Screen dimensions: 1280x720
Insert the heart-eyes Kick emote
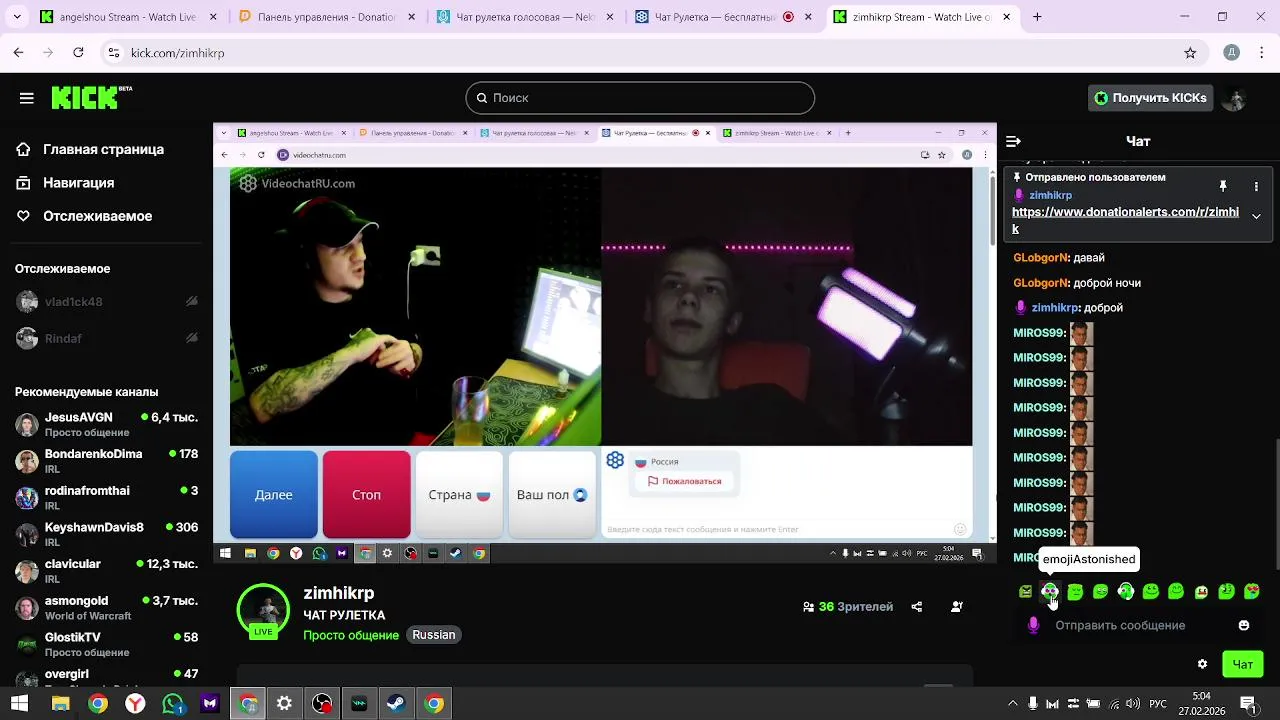[x=1251, y=592]
